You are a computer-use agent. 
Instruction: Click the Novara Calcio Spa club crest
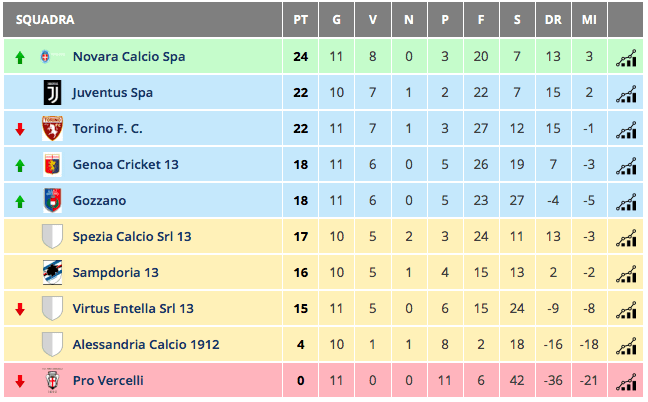44,57
